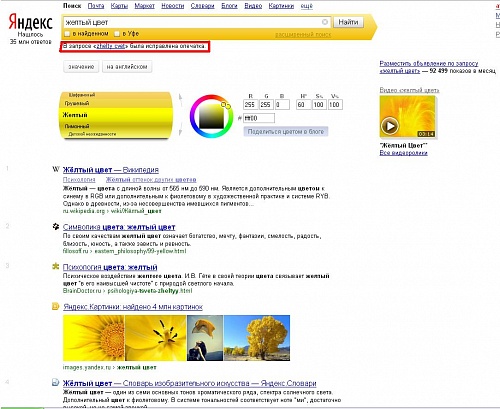Expand the 'ещё' services menu

tap(307, 6)
